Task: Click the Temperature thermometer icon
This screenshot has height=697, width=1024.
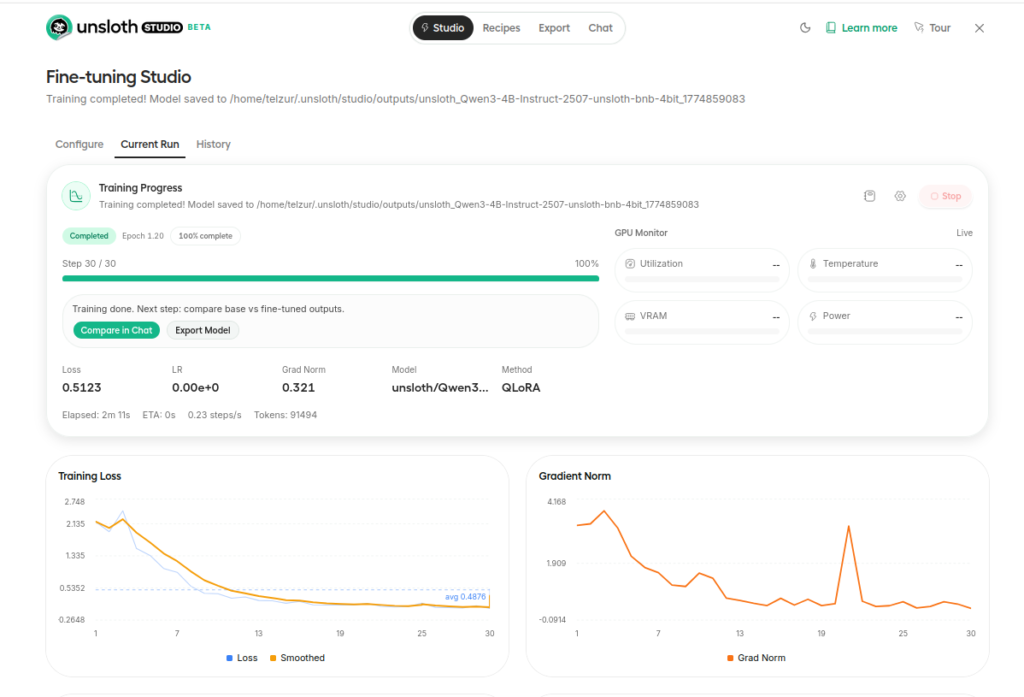Action: tap(813, 264)
